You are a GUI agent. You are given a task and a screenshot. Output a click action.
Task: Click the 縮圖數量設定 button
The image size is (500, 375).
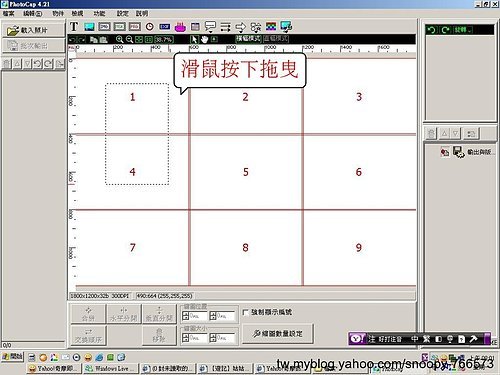[278, 333]
